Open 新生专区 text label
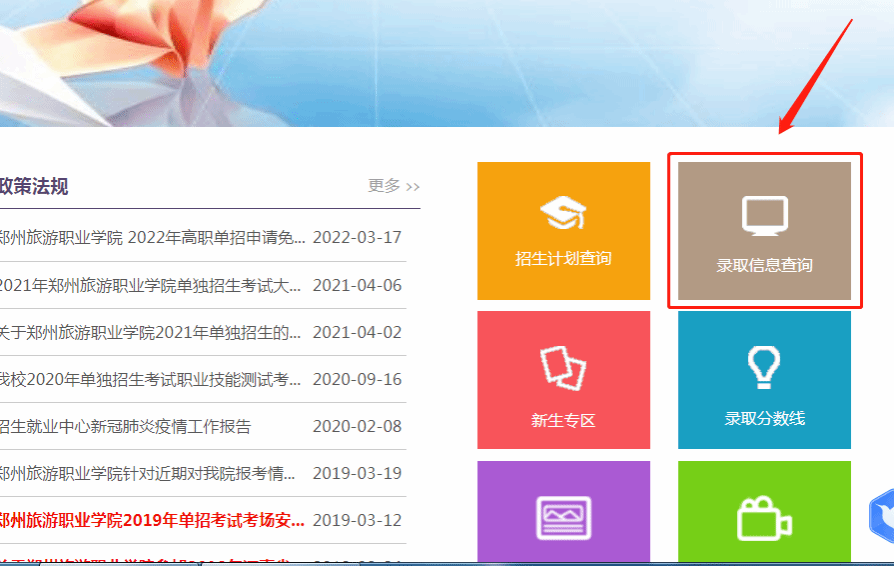This screenshot has width=894, height=566. [x=563, y=420]
